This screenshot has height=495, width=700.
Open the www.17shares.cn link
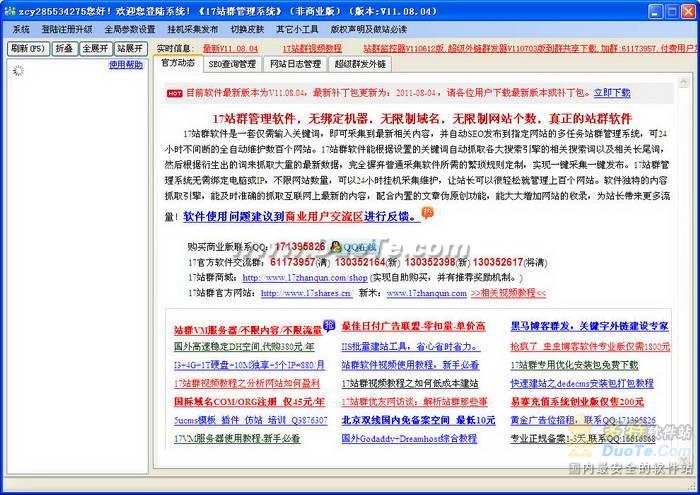tap(306, 293)
